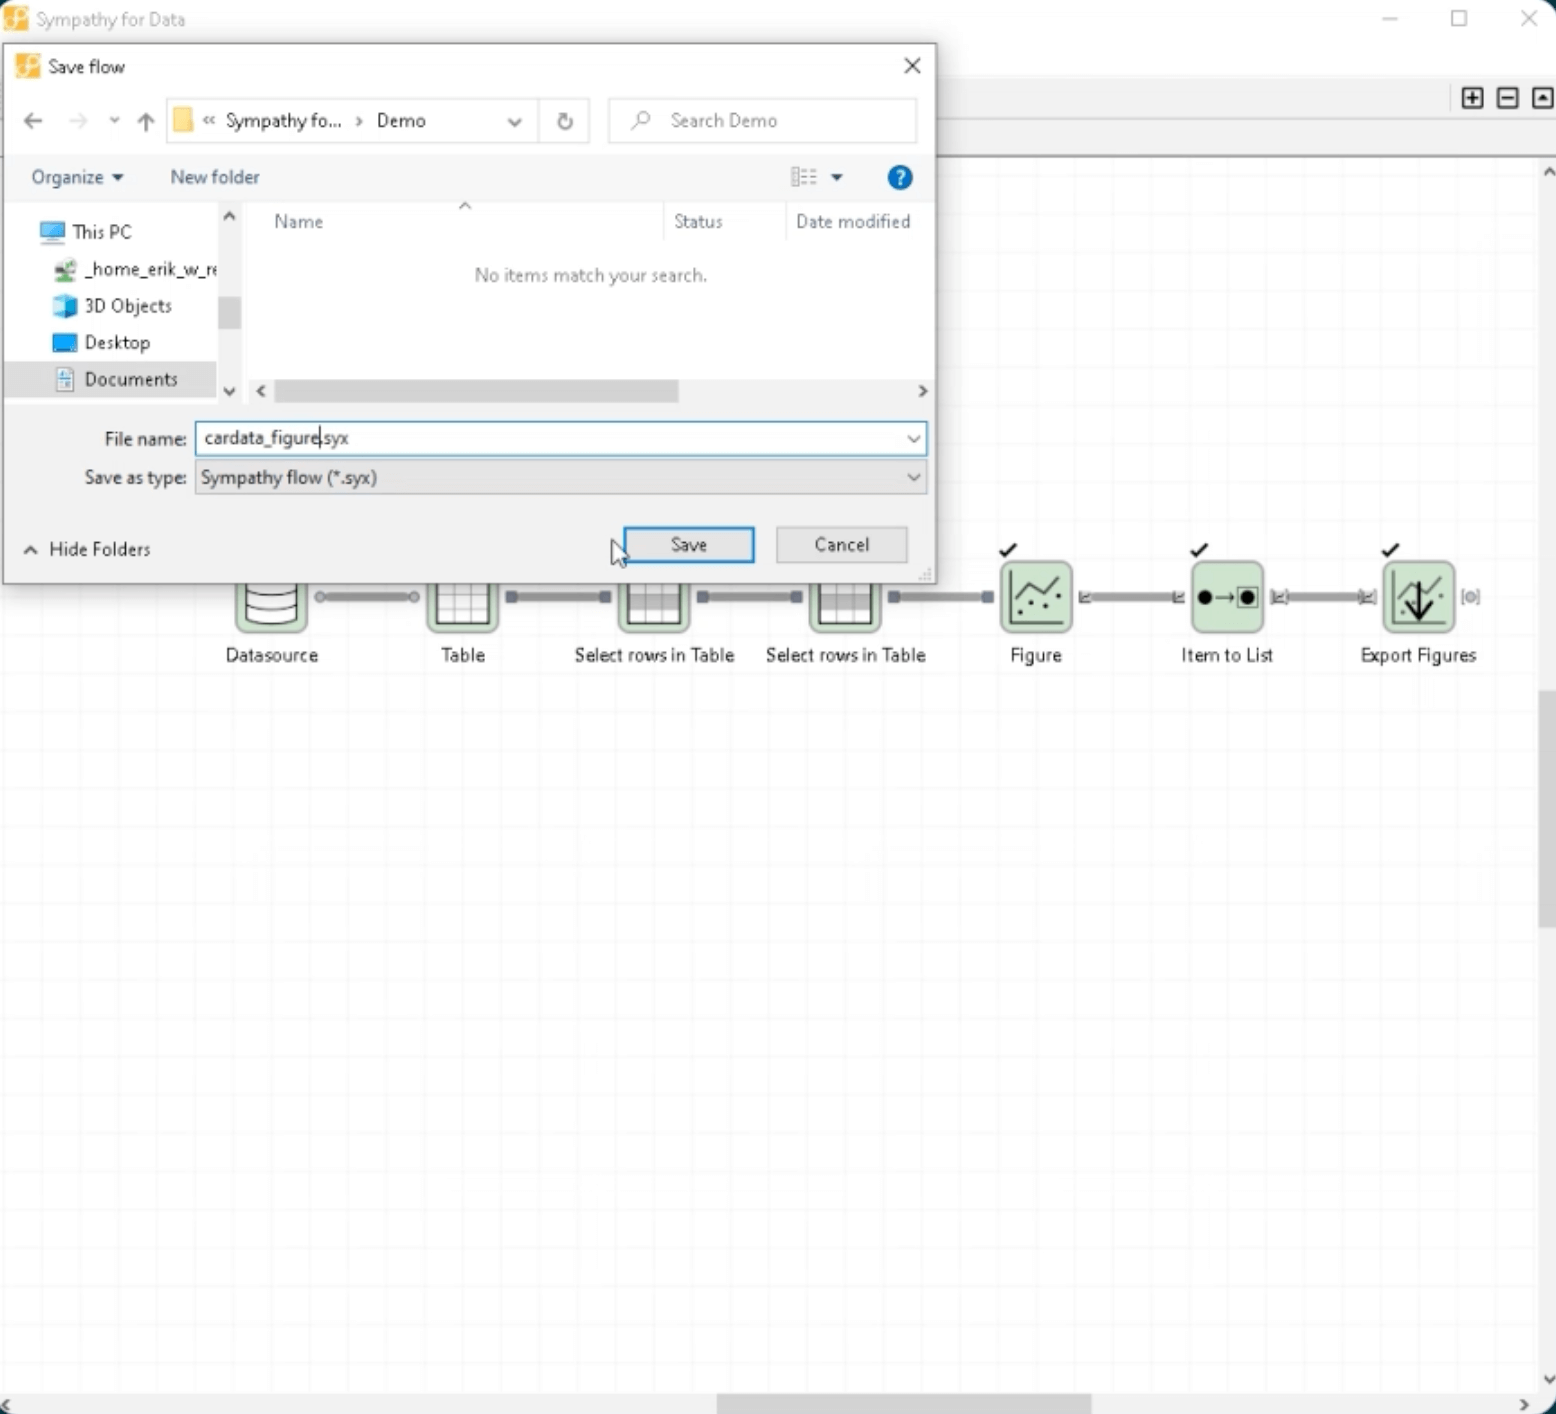Viewport: 1556px width, 1414px height.
Task: Select the first Select rows in Table node
Action: [x=653, y=607]
